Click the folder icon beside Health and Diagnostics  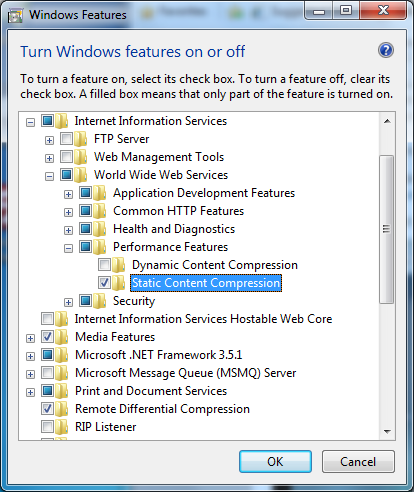[100, 229]
